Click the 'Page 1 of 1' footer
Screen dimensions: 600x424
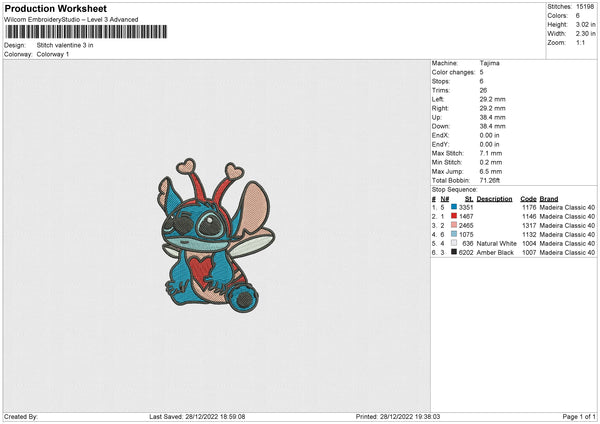pyautogui.click(x=579, y=417)
